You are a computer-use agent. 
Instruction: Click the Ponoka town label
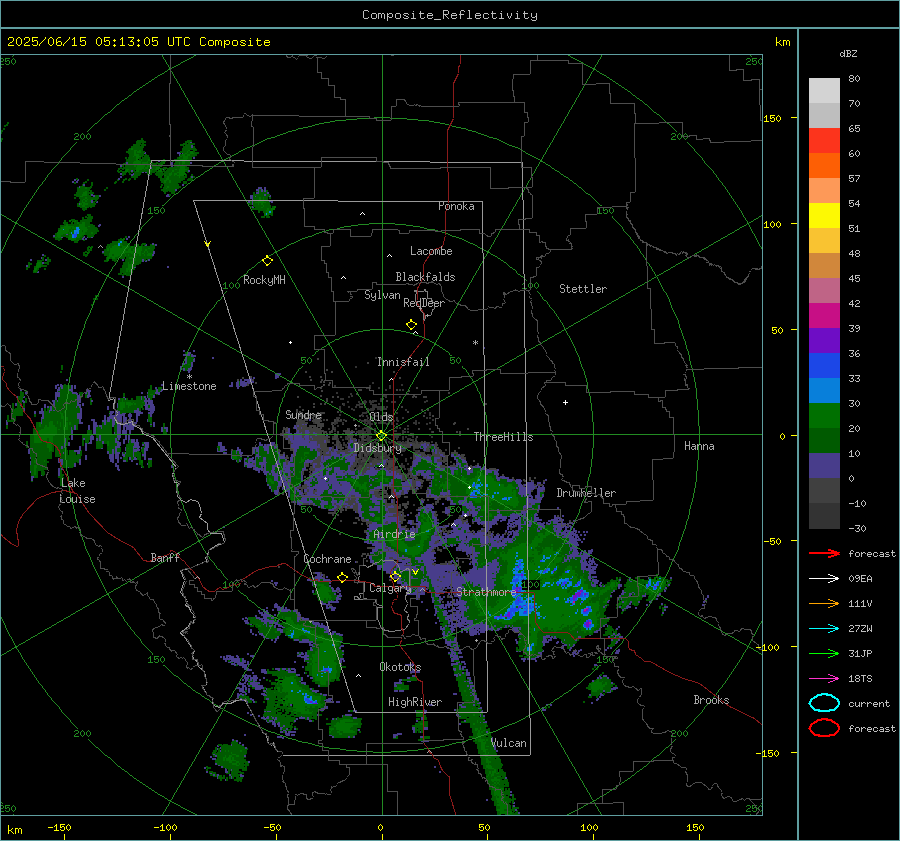tap(456, 206)
